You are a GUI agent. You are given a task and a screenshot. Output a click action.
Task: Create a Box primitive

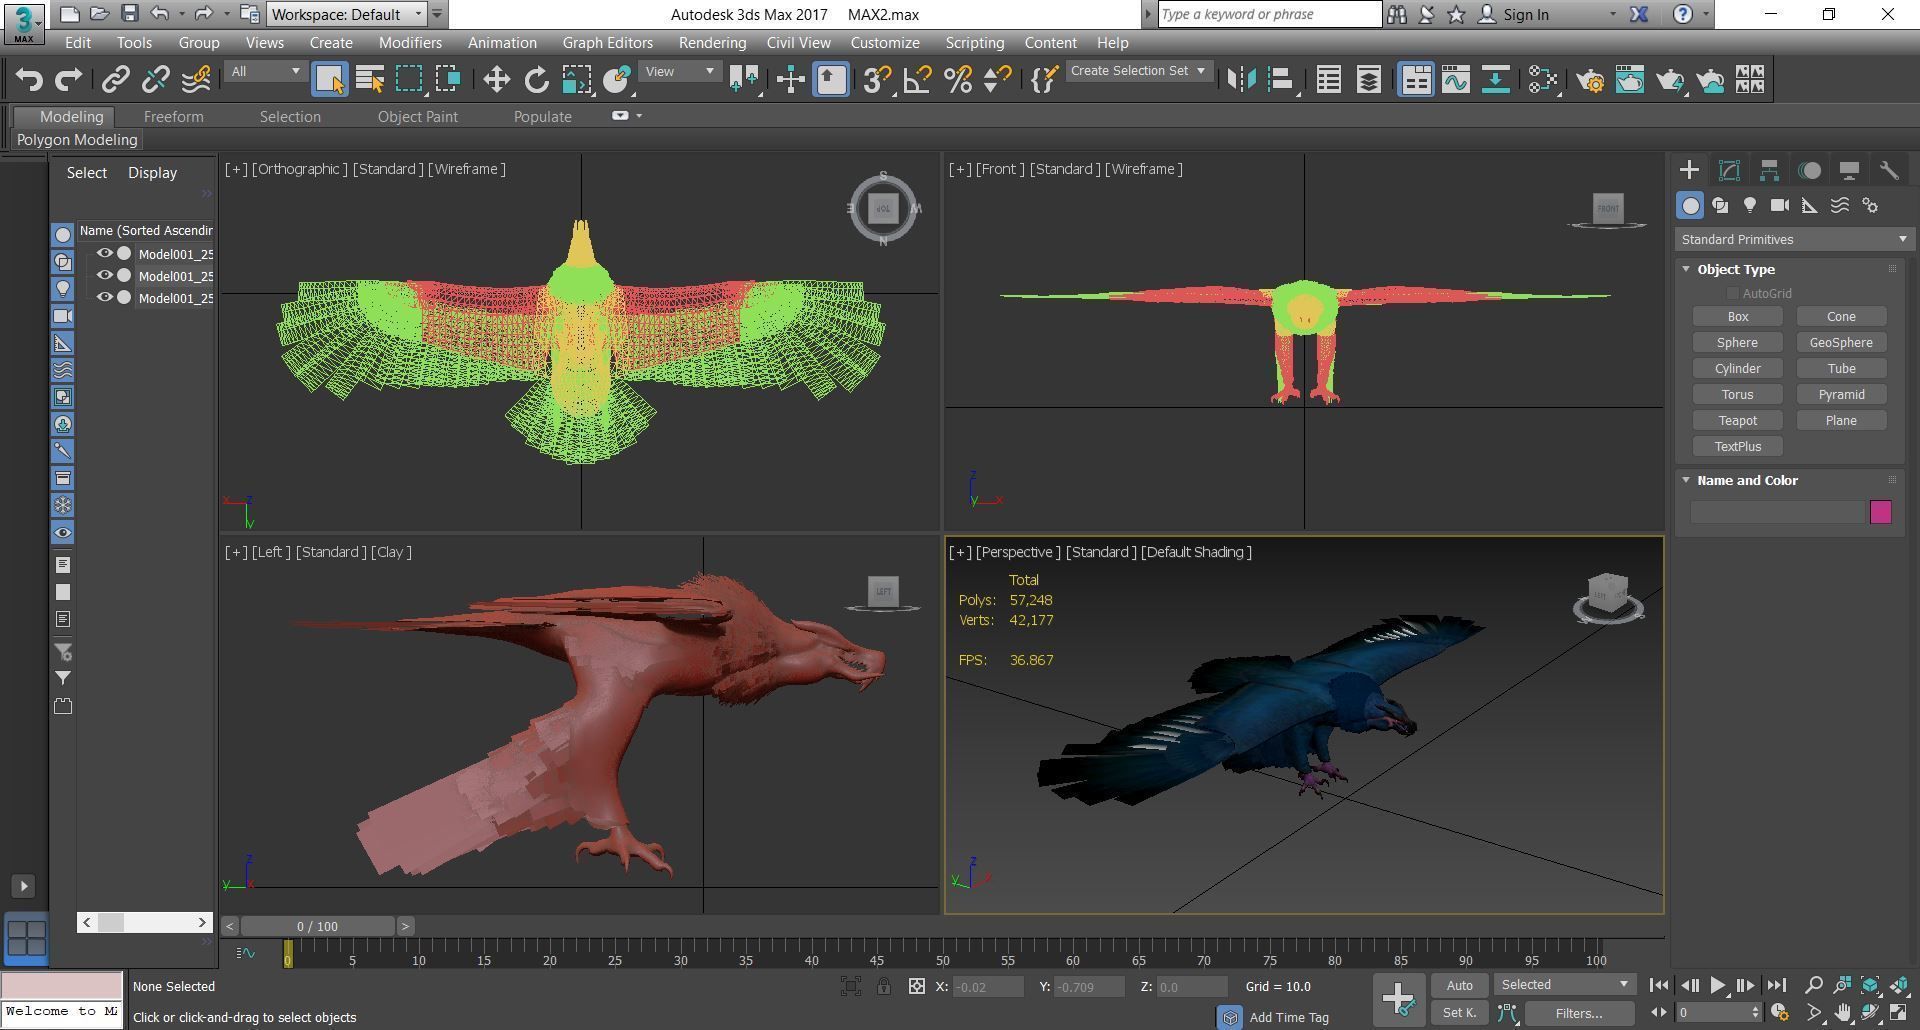click(1738, 316)
